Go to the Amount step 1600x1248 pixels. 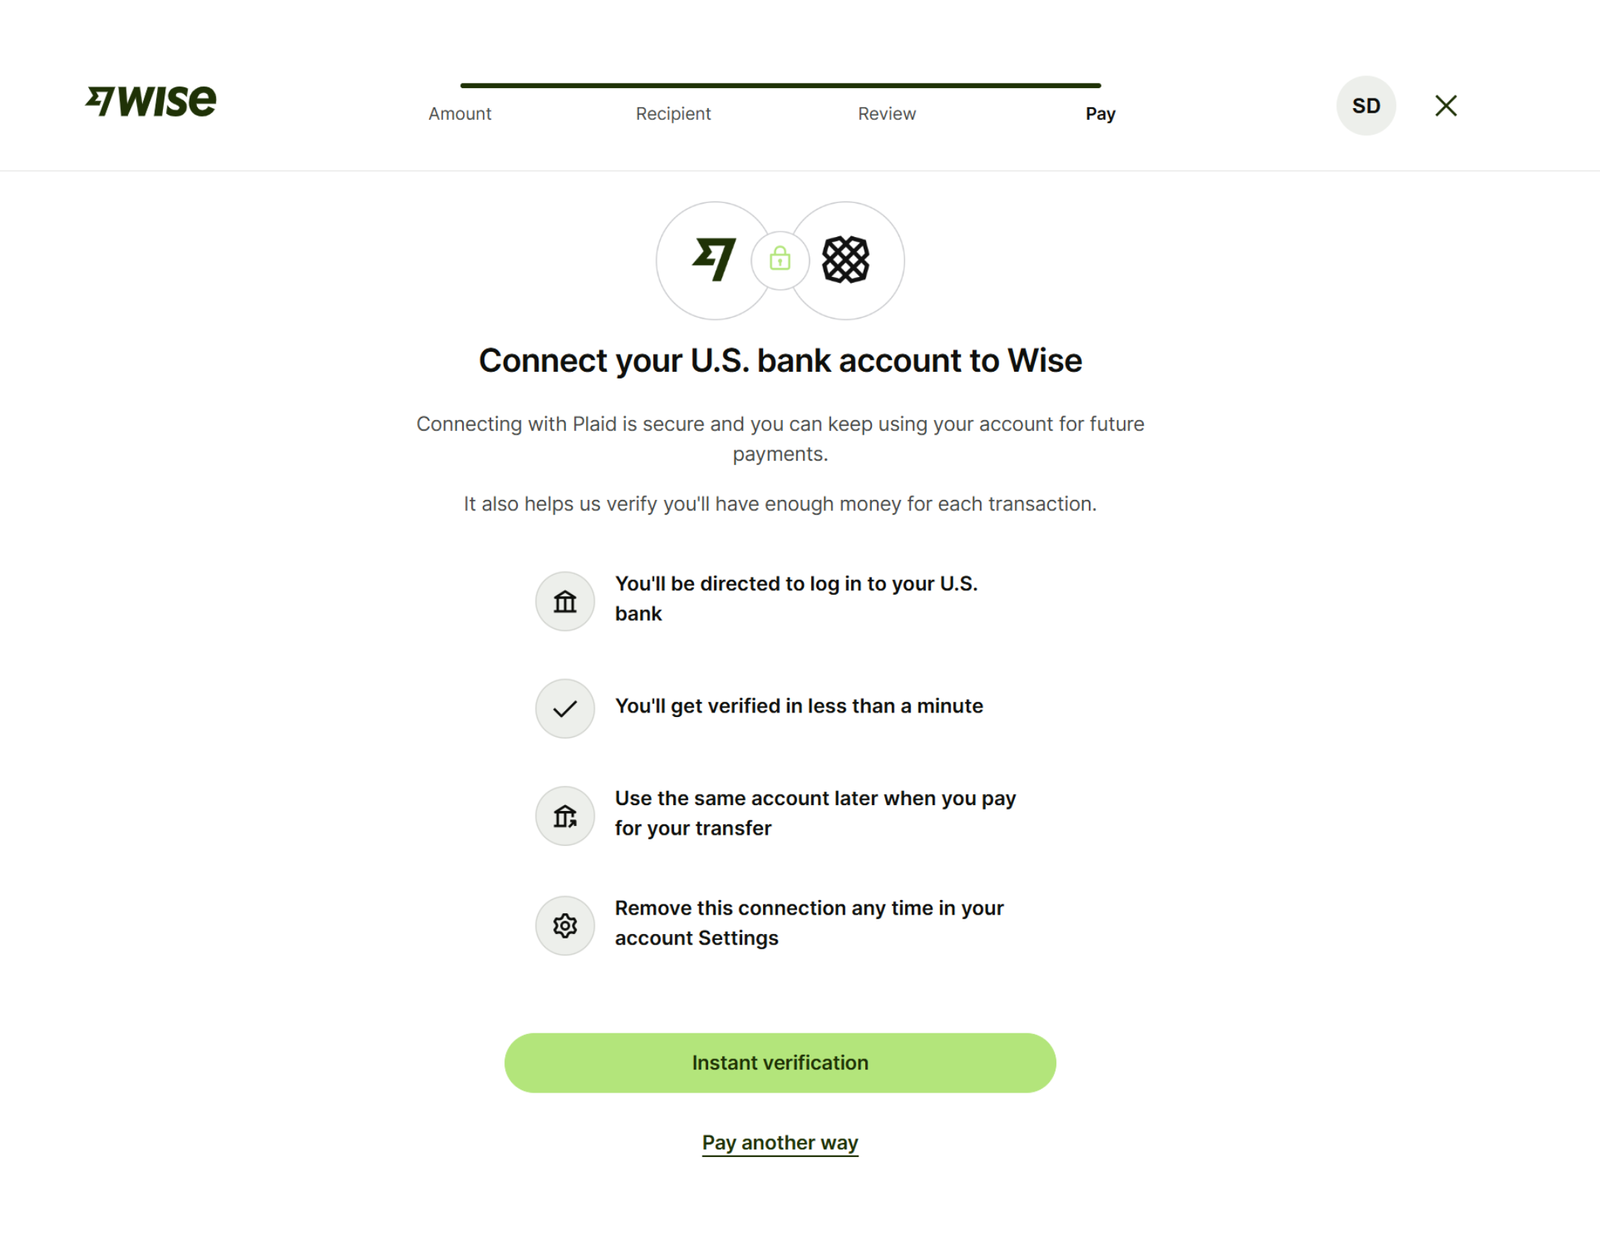point(460,114)
